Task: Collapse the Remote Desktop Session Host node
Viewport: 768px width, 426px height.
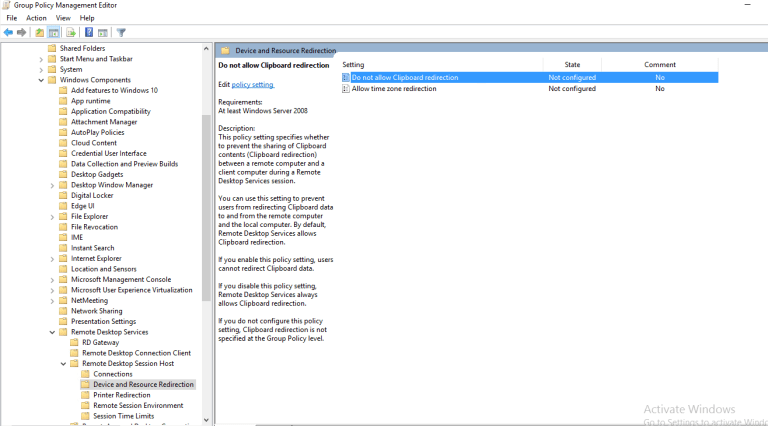Action: click(64, 364)
